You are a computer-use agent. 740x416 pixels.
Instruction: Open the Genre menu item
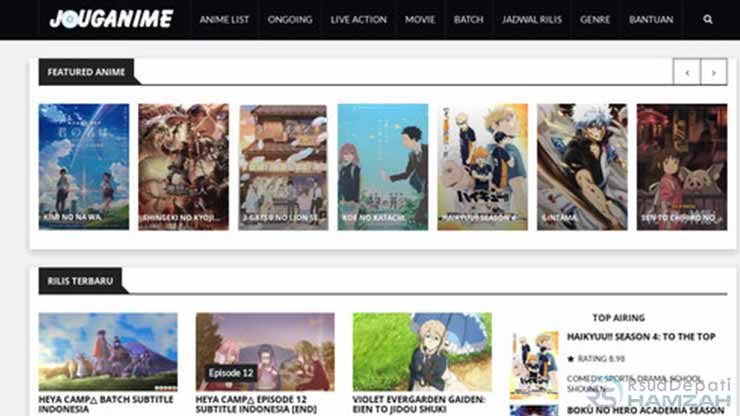595,19
